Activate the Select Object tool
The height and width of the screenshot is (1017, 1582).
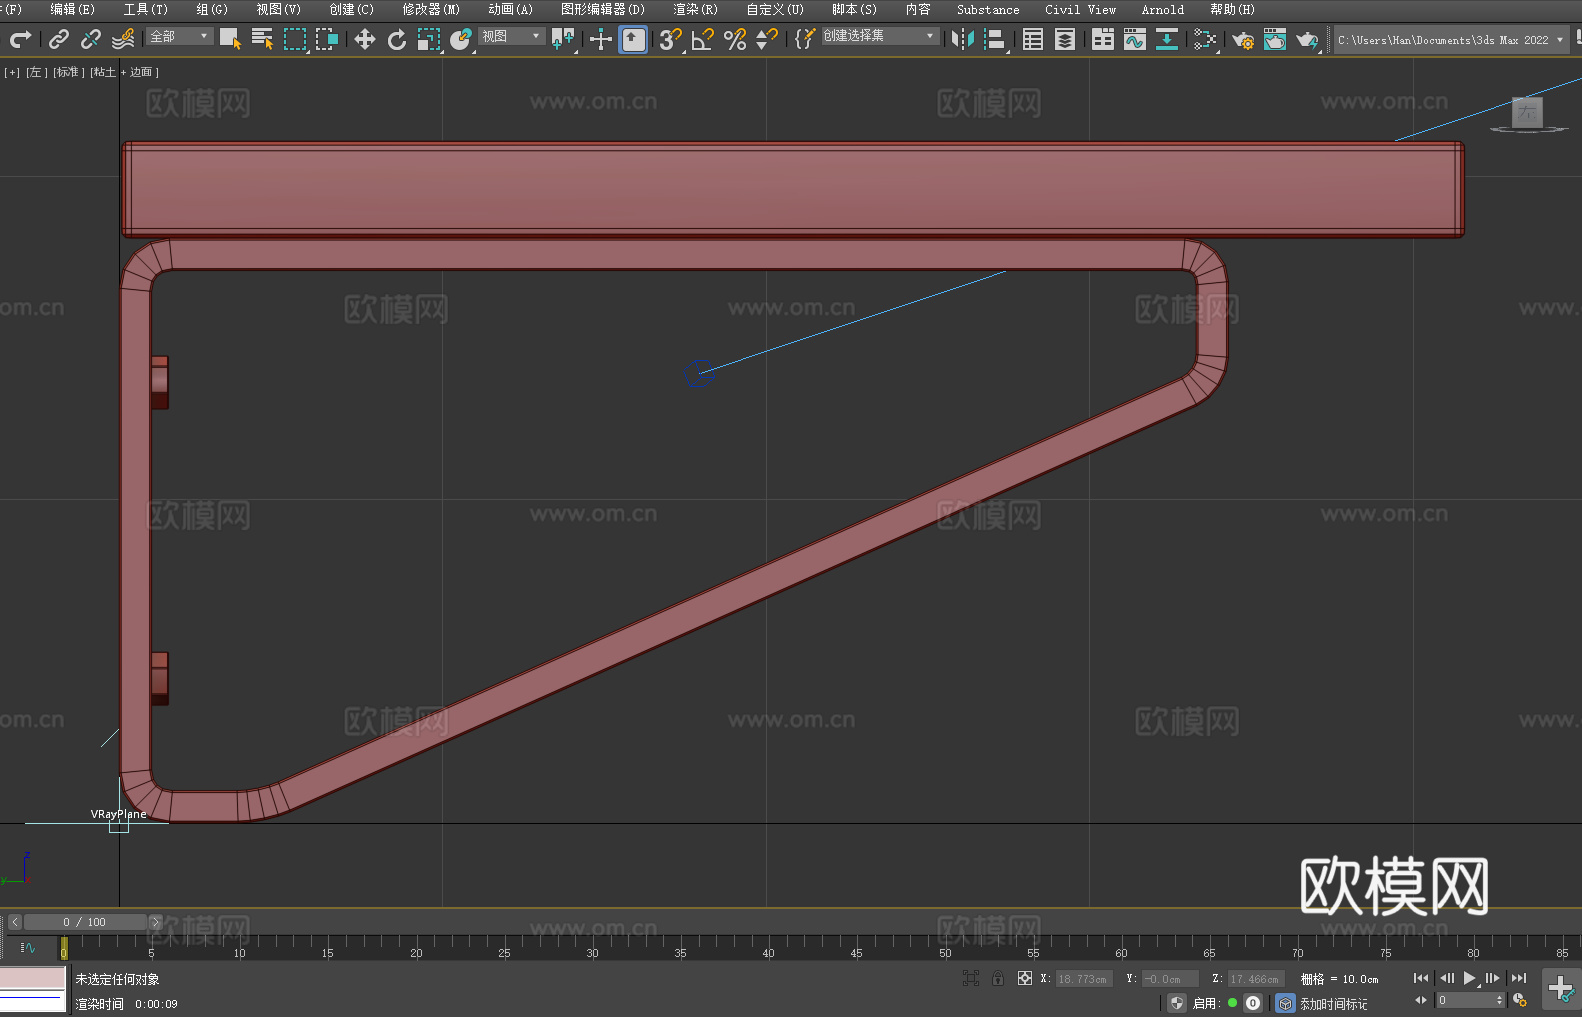pos(230,39)
